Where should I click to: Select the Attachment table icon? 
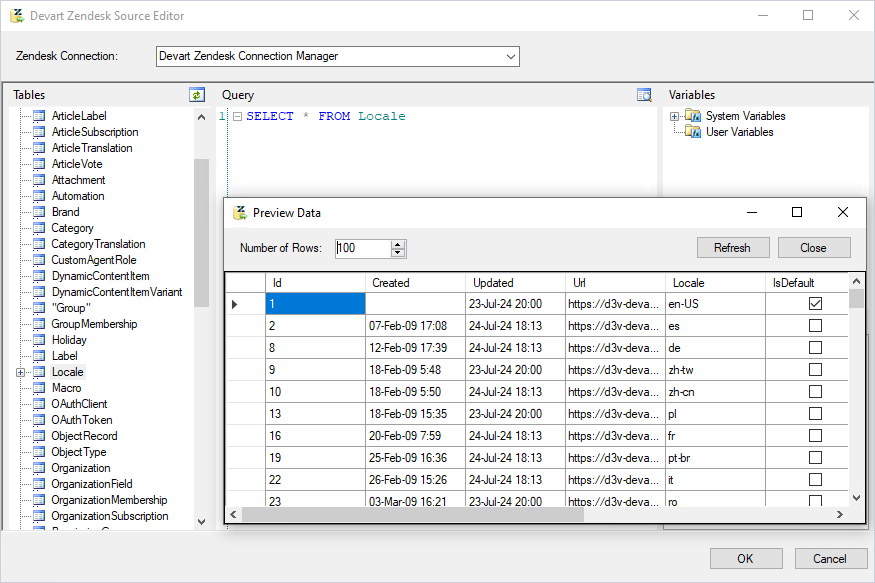(41, 179)
